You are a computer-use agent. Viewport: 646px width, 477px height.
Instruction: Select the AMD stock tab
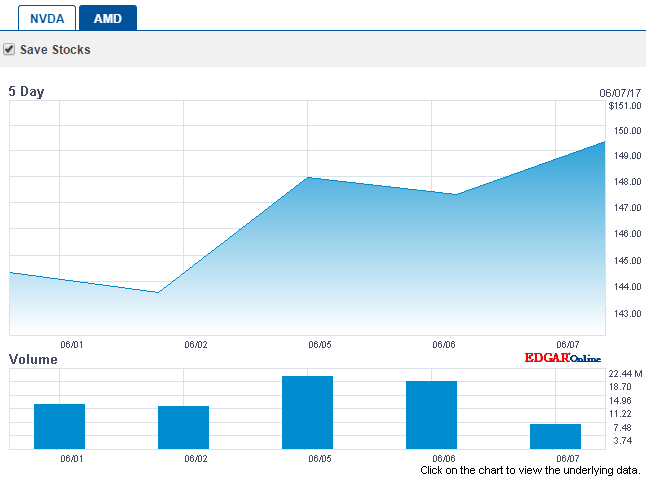click(x=107, y=18)
